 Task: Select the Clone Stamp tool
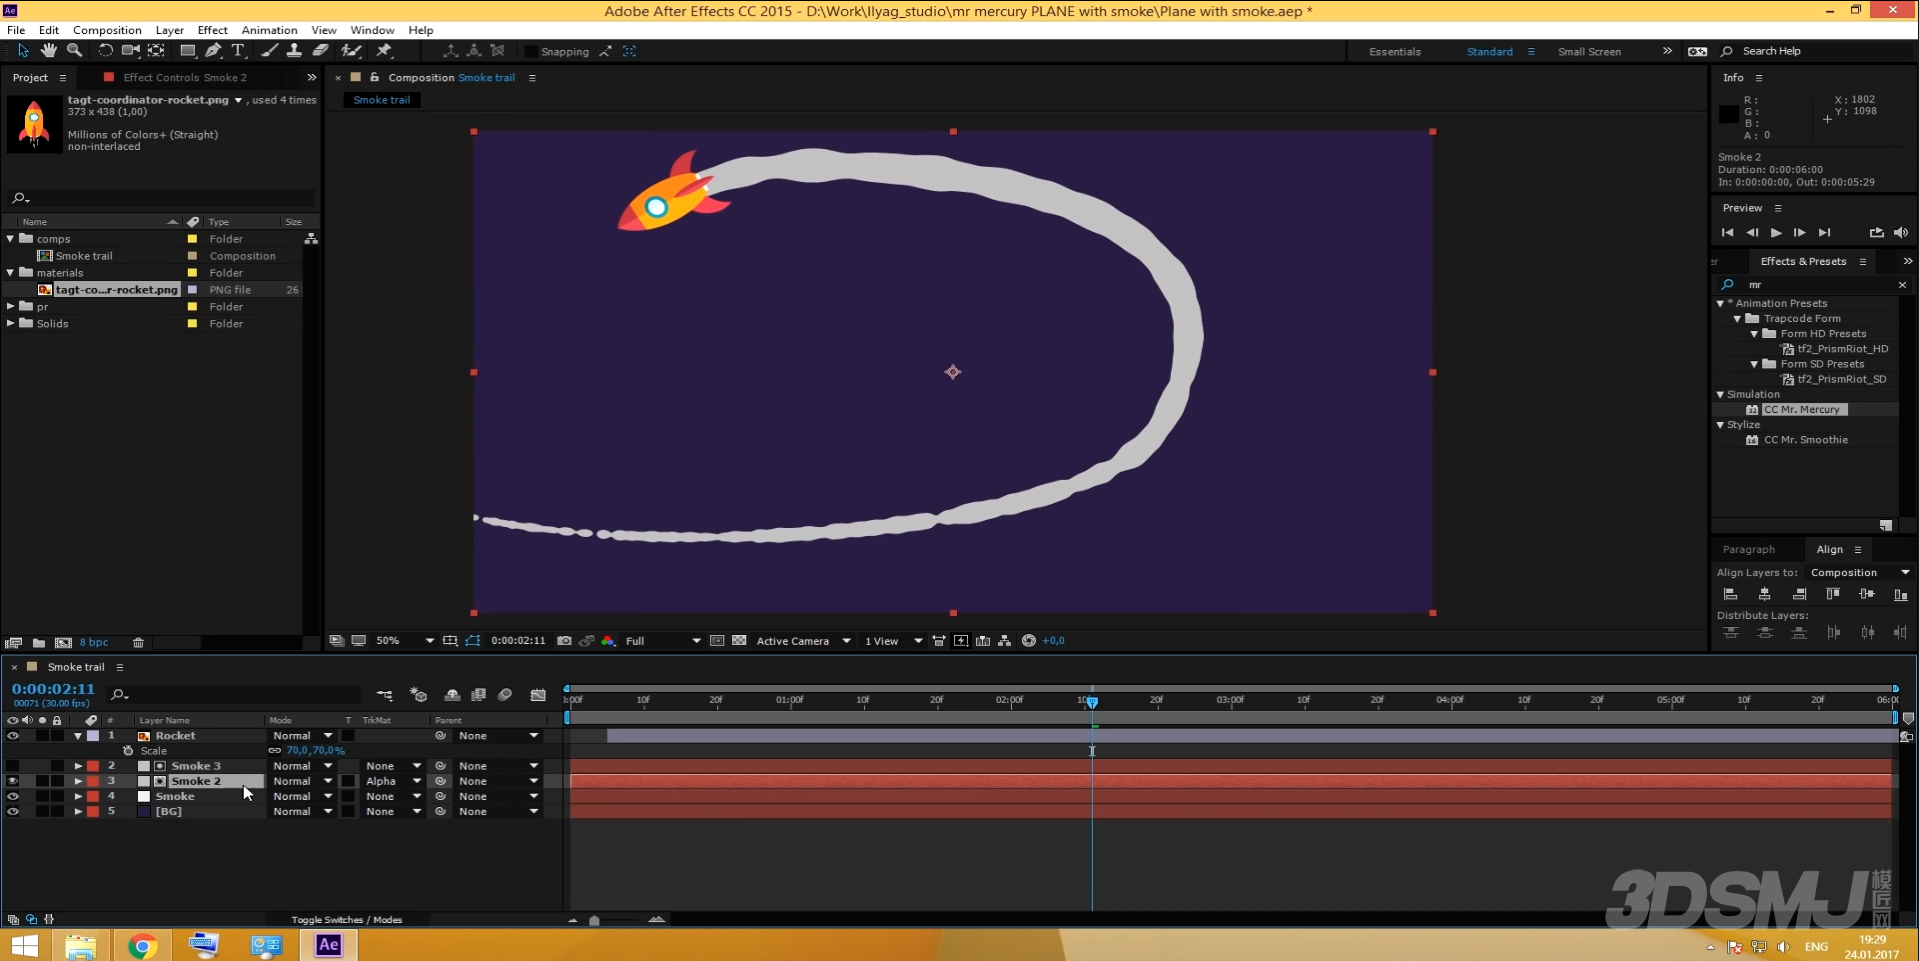point(294,50)
